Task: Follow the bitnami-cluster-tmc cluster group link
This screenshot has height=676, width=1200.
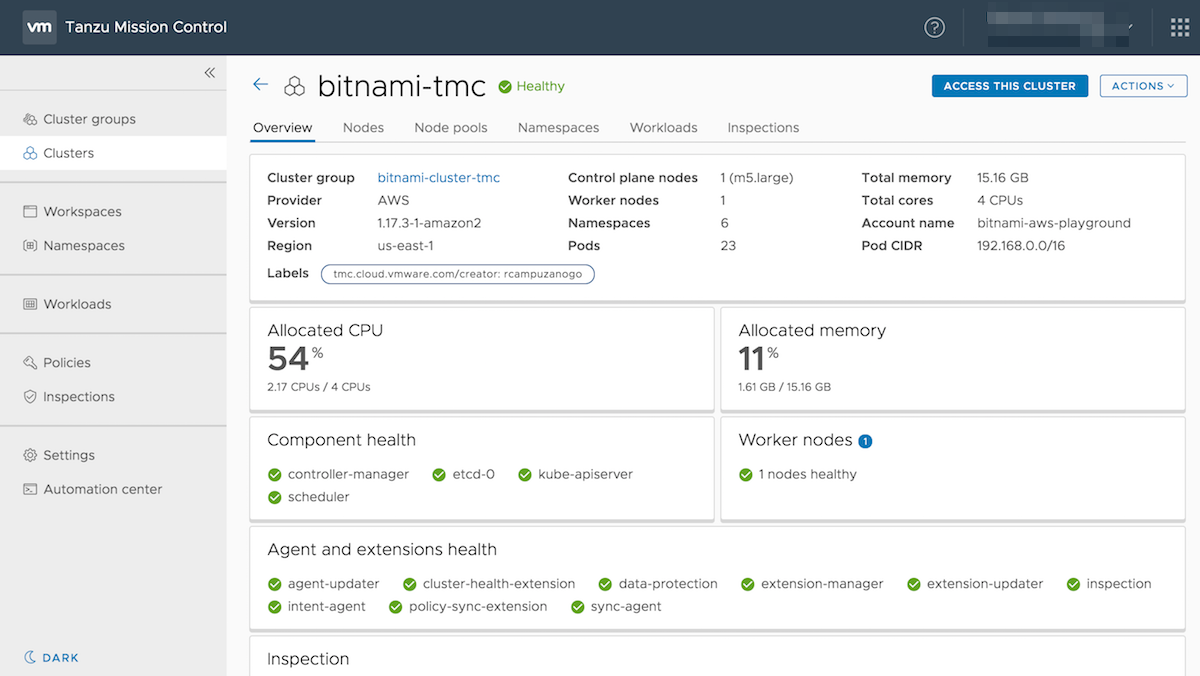Action: click(438, 178)
